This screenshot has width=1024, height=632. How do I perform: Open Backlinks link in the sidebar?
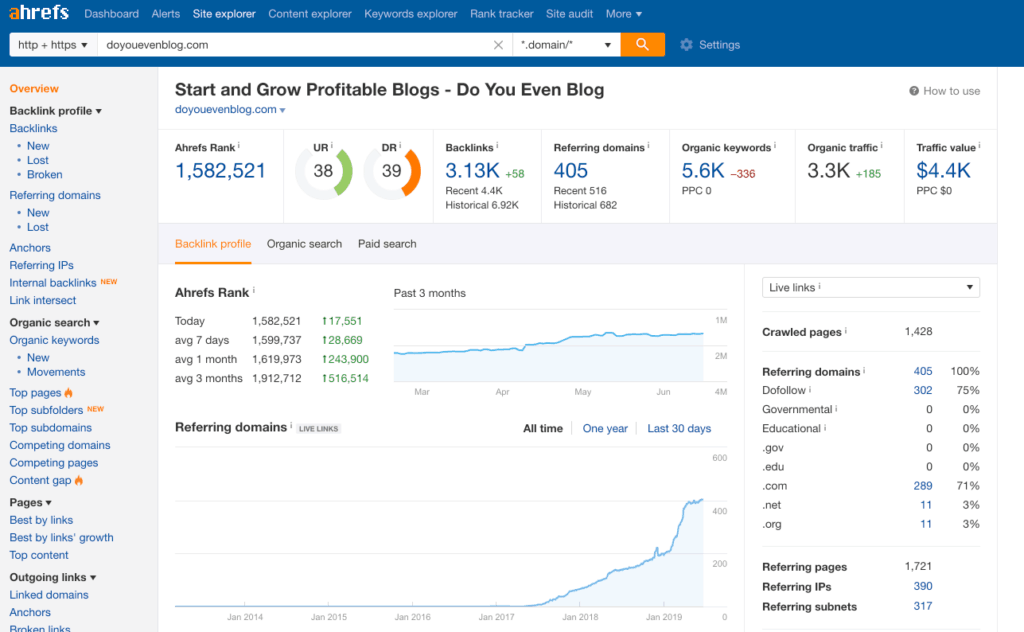(x=33, y=128)
